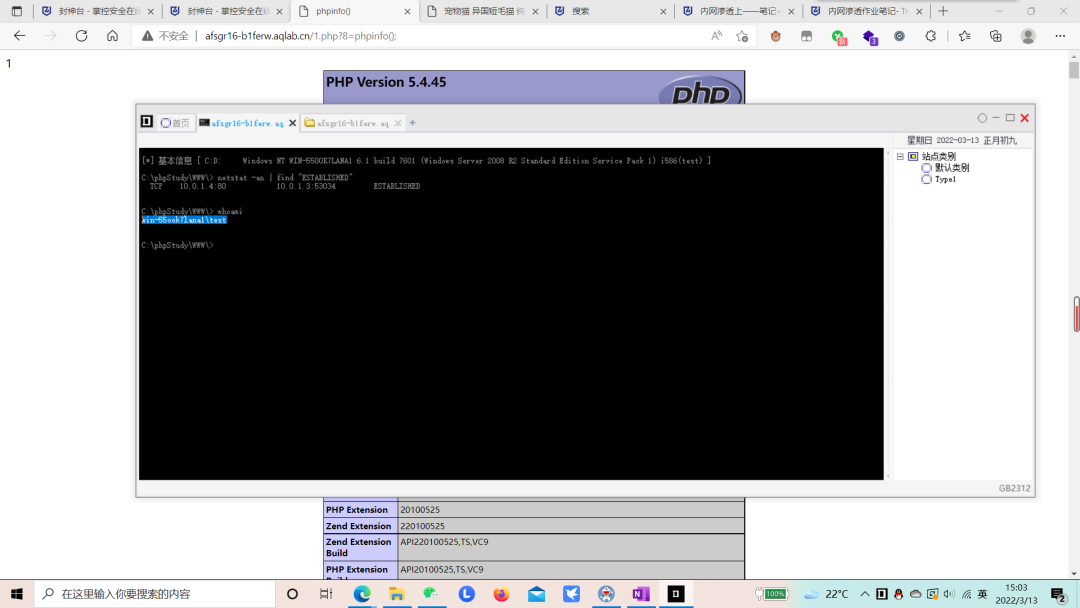This screenshot has height=608, width=1080.
Task: Add a new tab in AntSword
Action: click(x=413, y=123)
